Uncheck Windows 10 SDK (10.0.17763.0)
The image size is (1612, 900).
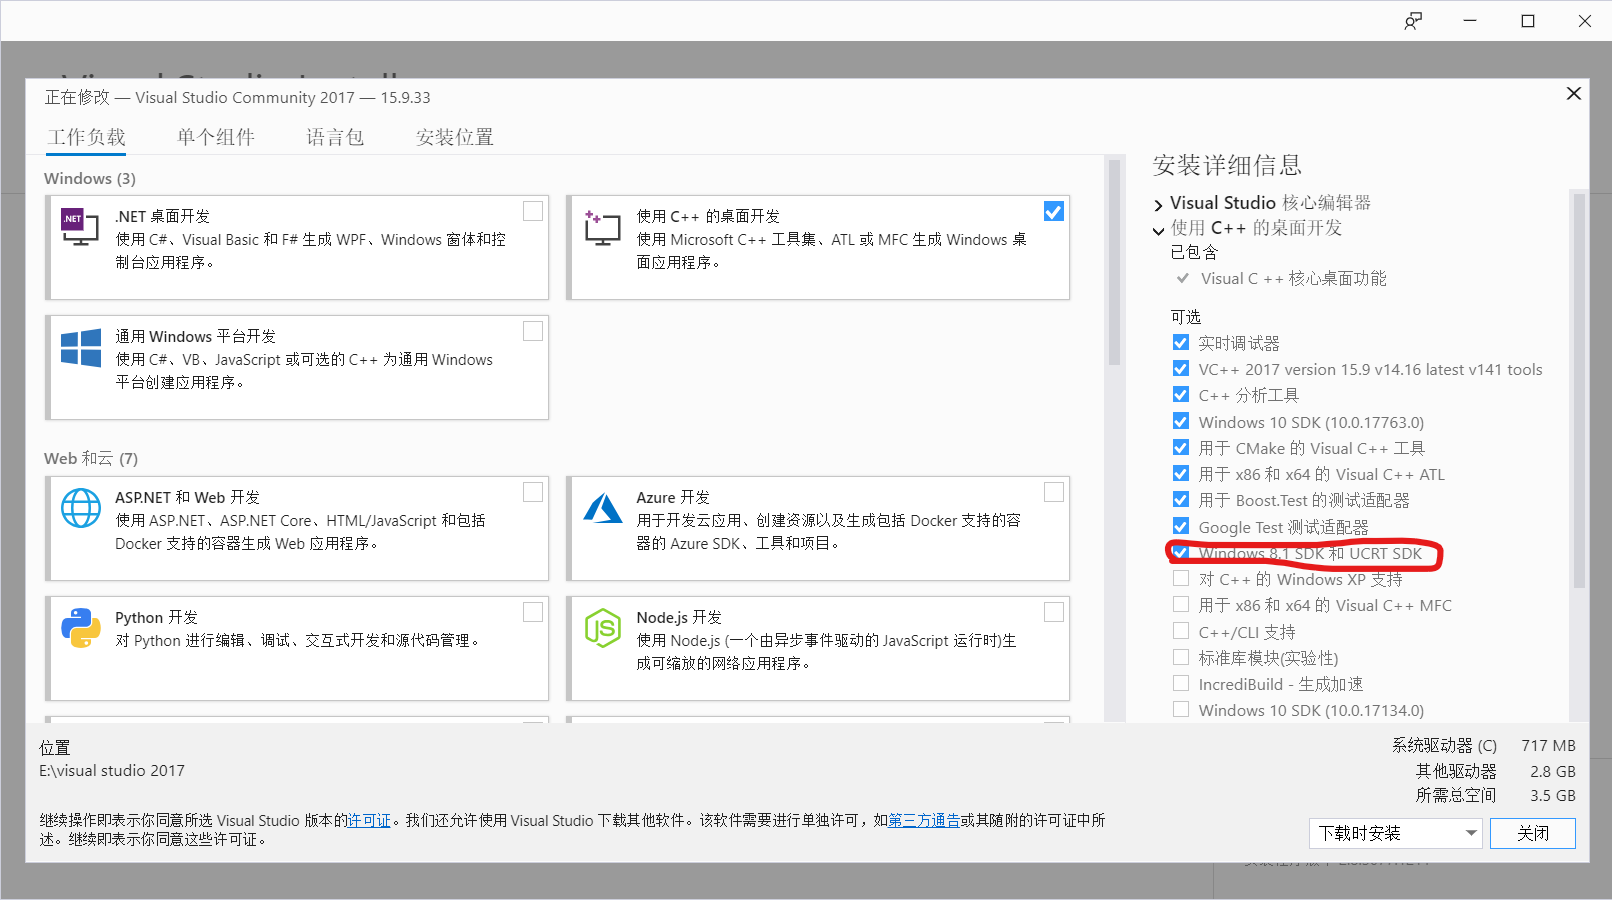(x=1181, y=421)
